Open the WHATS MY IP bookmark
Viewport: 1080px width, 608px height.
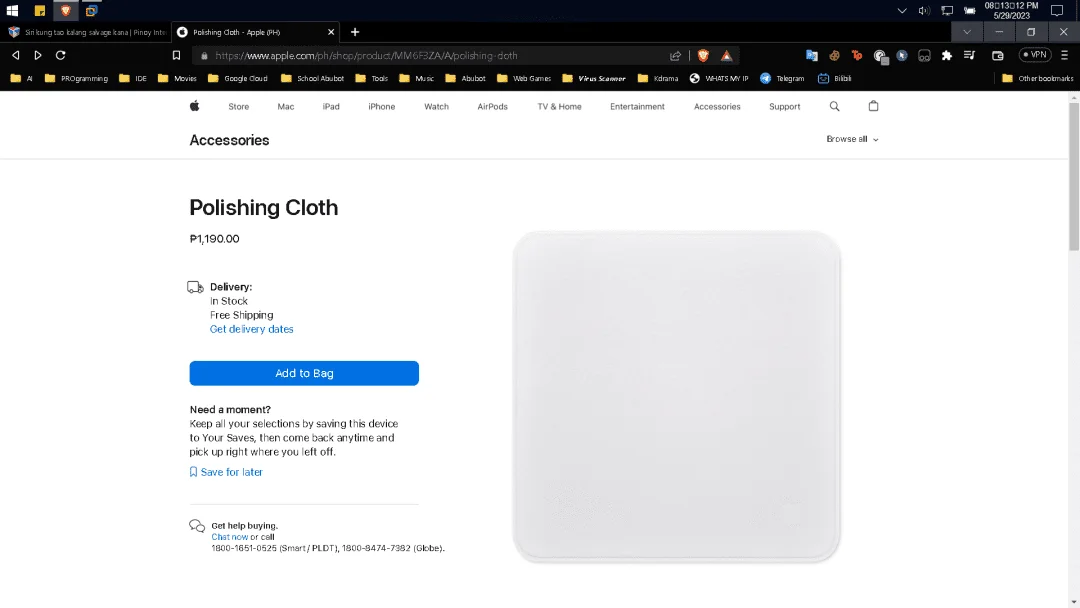719,78
